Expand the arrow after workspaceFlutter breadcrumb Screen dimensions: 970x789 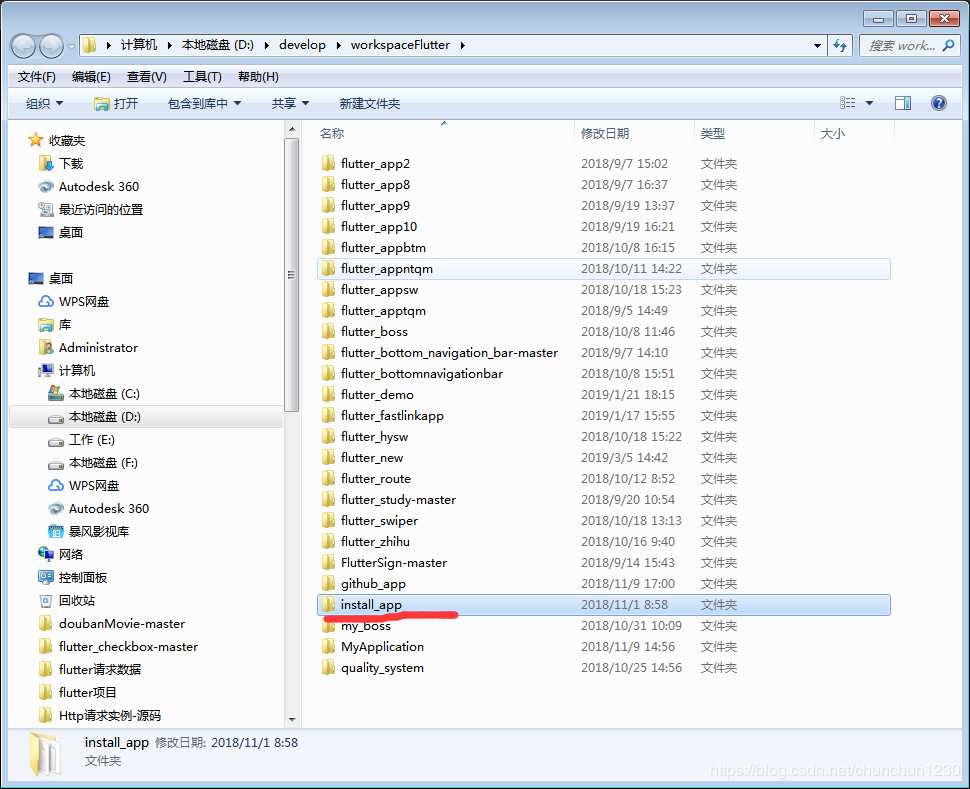pyautogui.click(x=462, y=45)
